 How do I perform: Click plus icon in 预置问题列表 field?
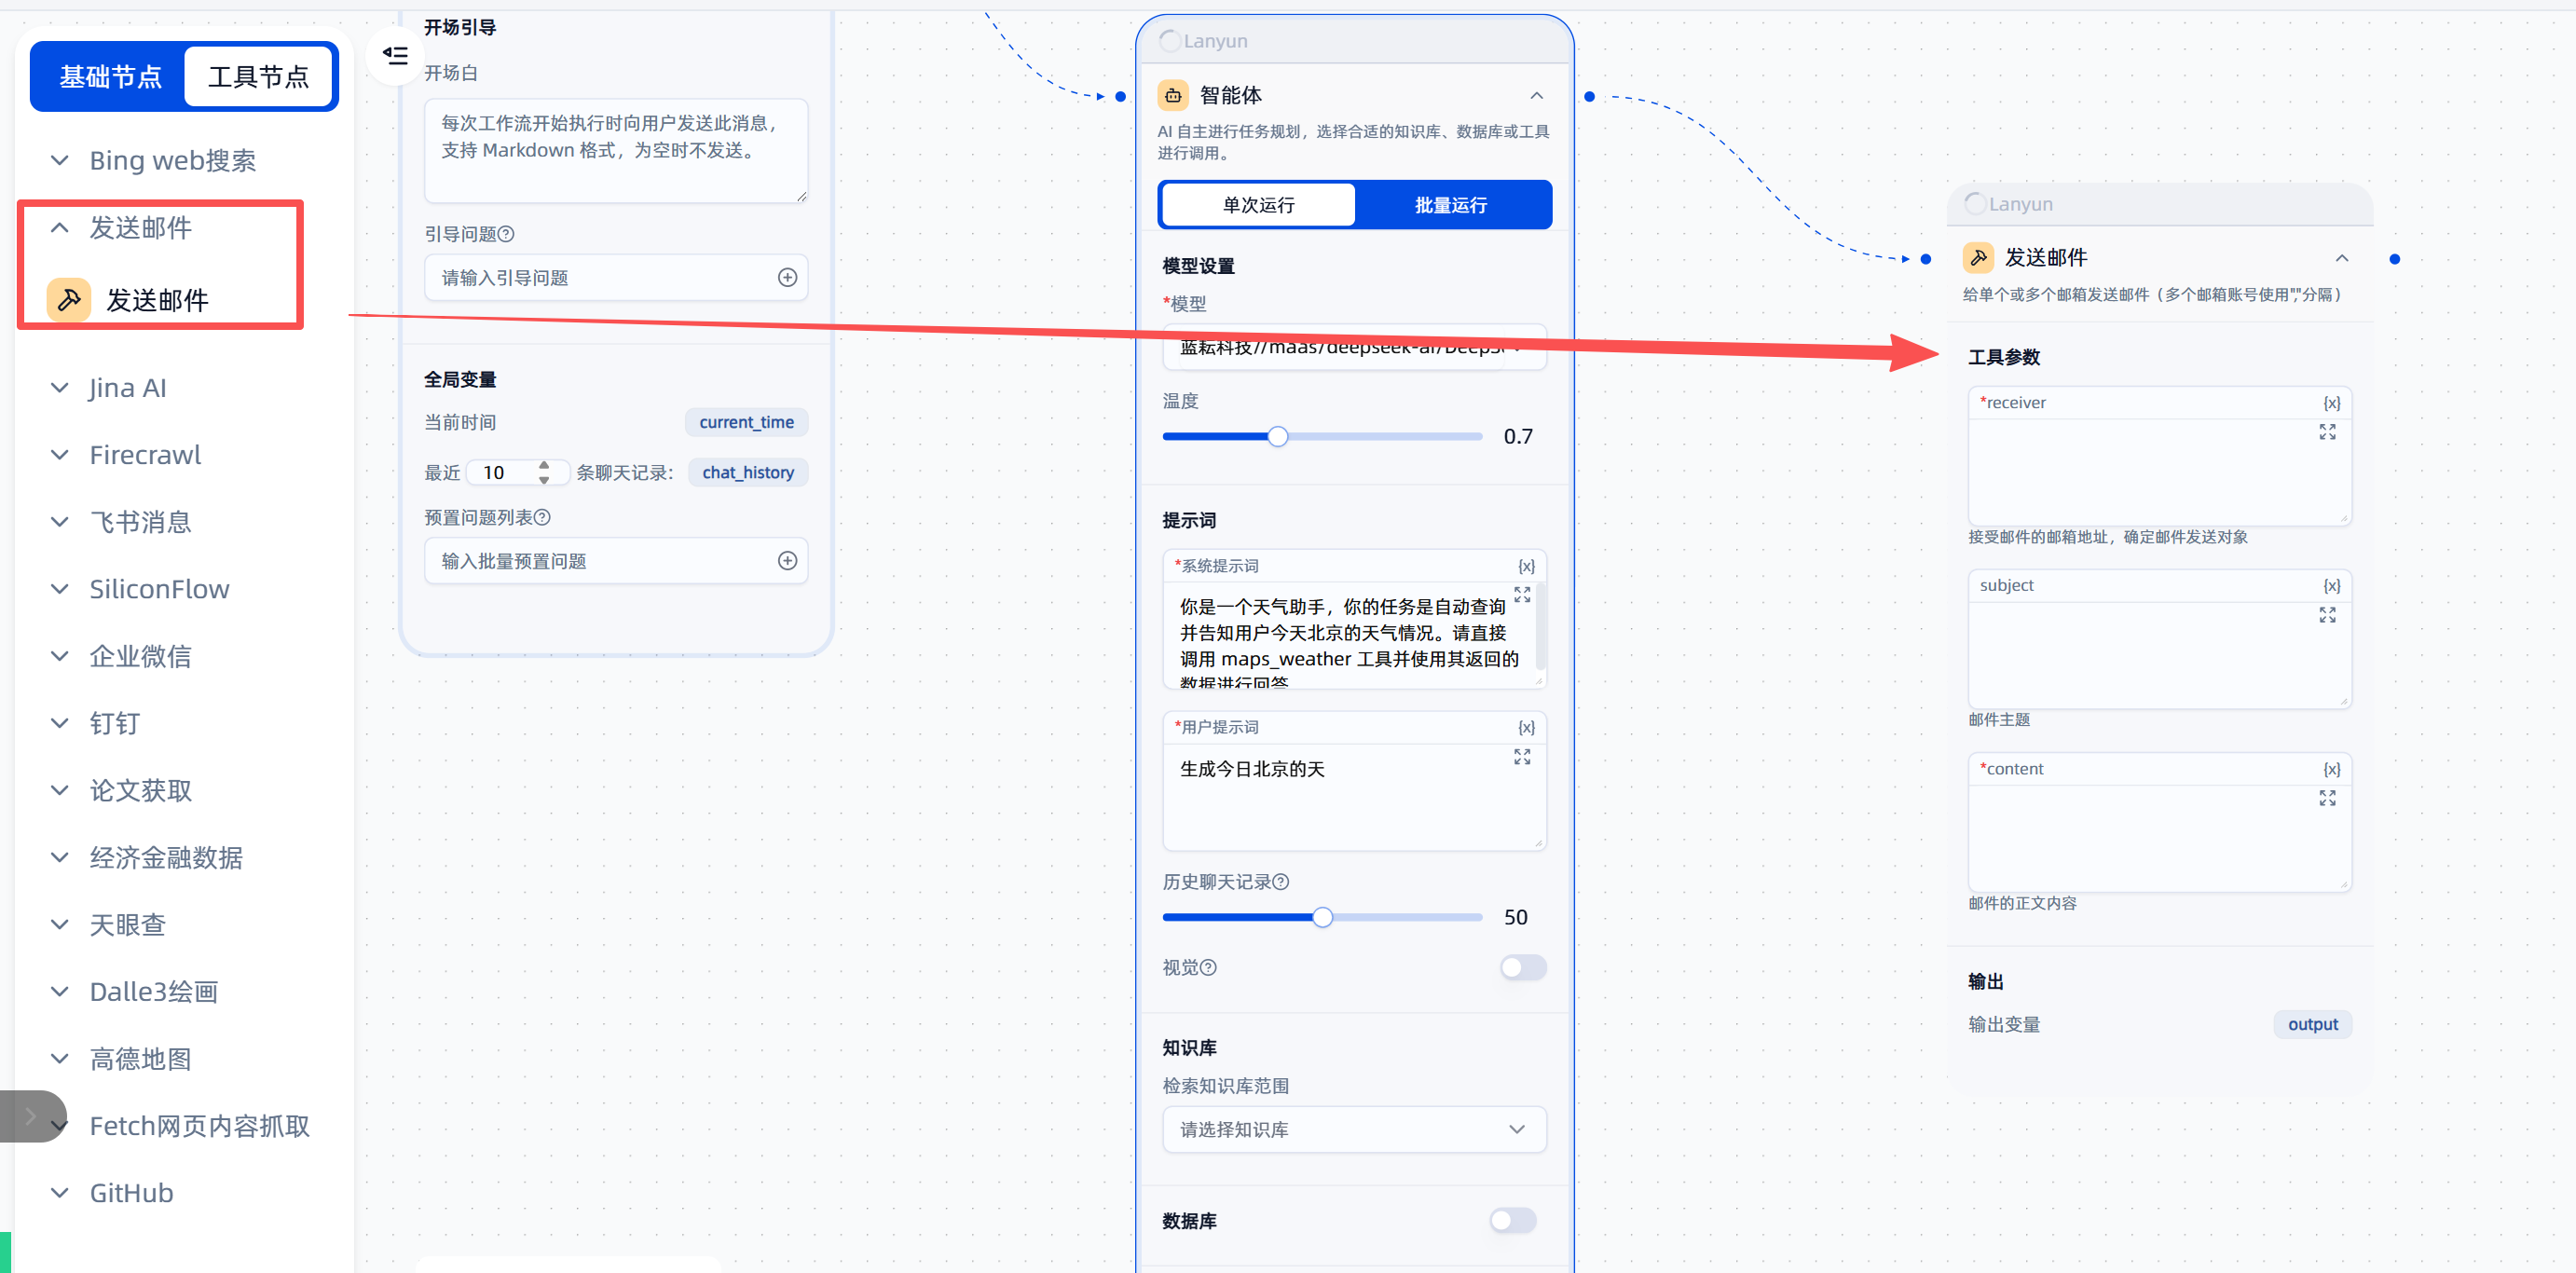(787, 561)
